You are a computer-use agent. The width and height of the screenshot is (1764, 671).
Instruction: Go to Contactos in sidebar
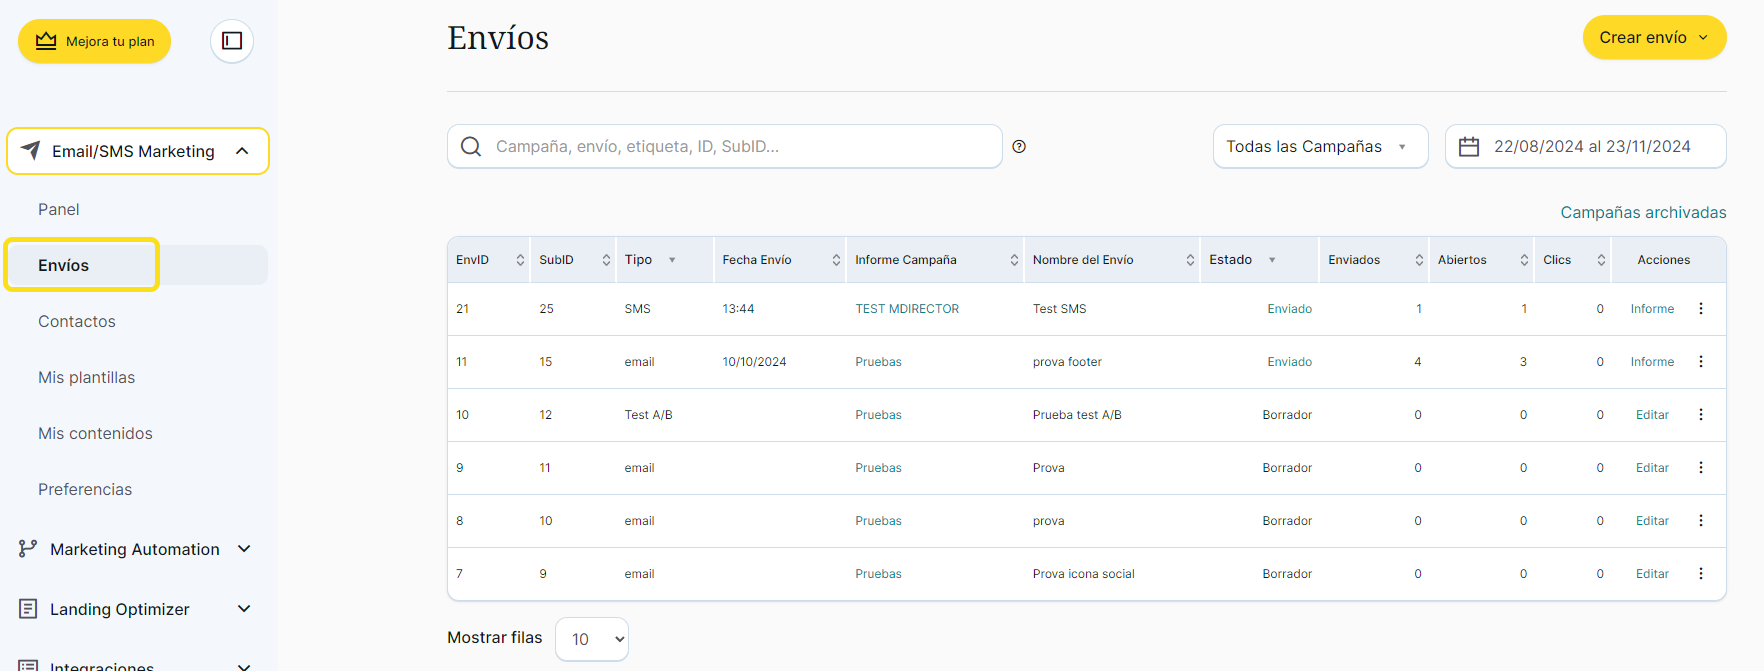pos(77,321)
